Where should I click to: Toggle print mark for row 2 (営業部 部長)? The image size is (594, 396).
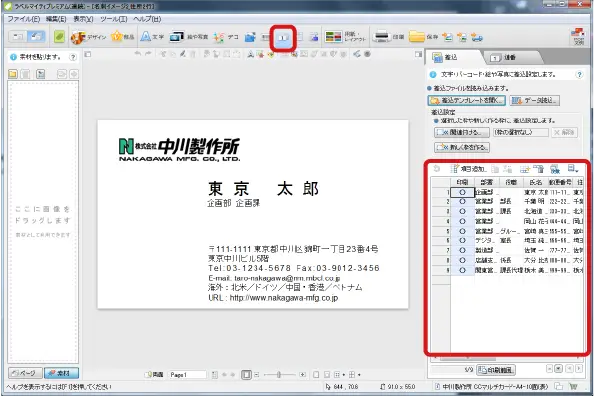[x=462, y=202]
